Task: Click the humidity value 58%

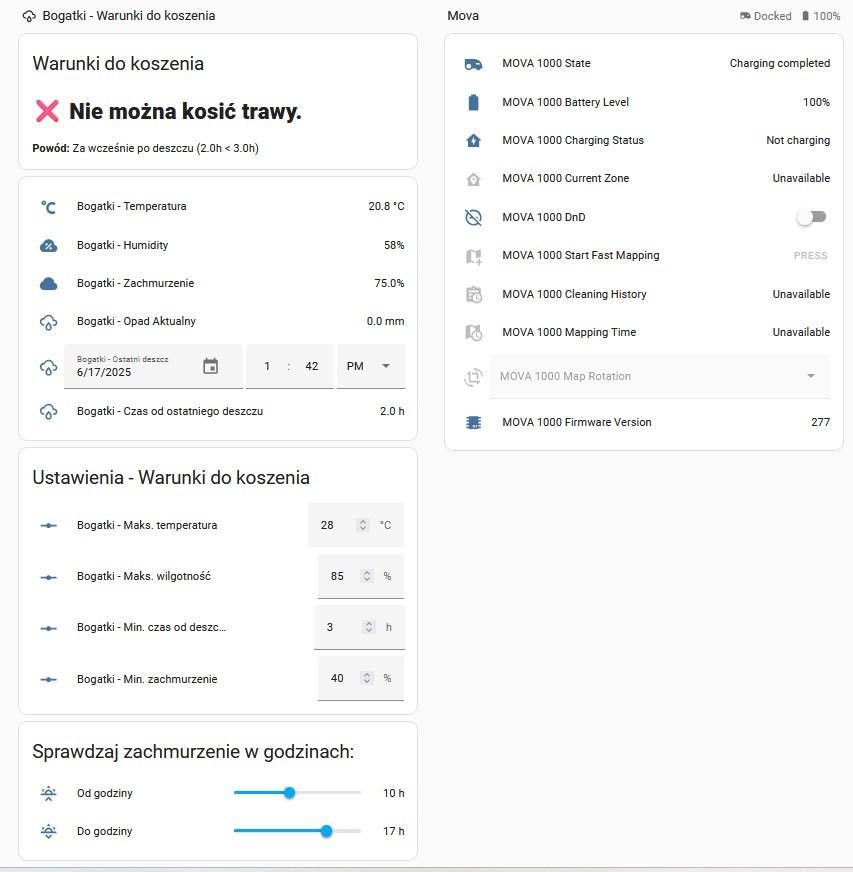Action: [x=394, y=245]
